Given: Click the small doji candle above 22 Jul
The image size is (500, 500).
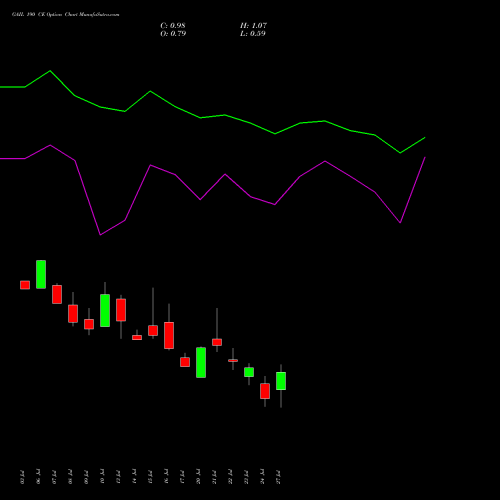Looking at the screenshot, I should 233,360.
